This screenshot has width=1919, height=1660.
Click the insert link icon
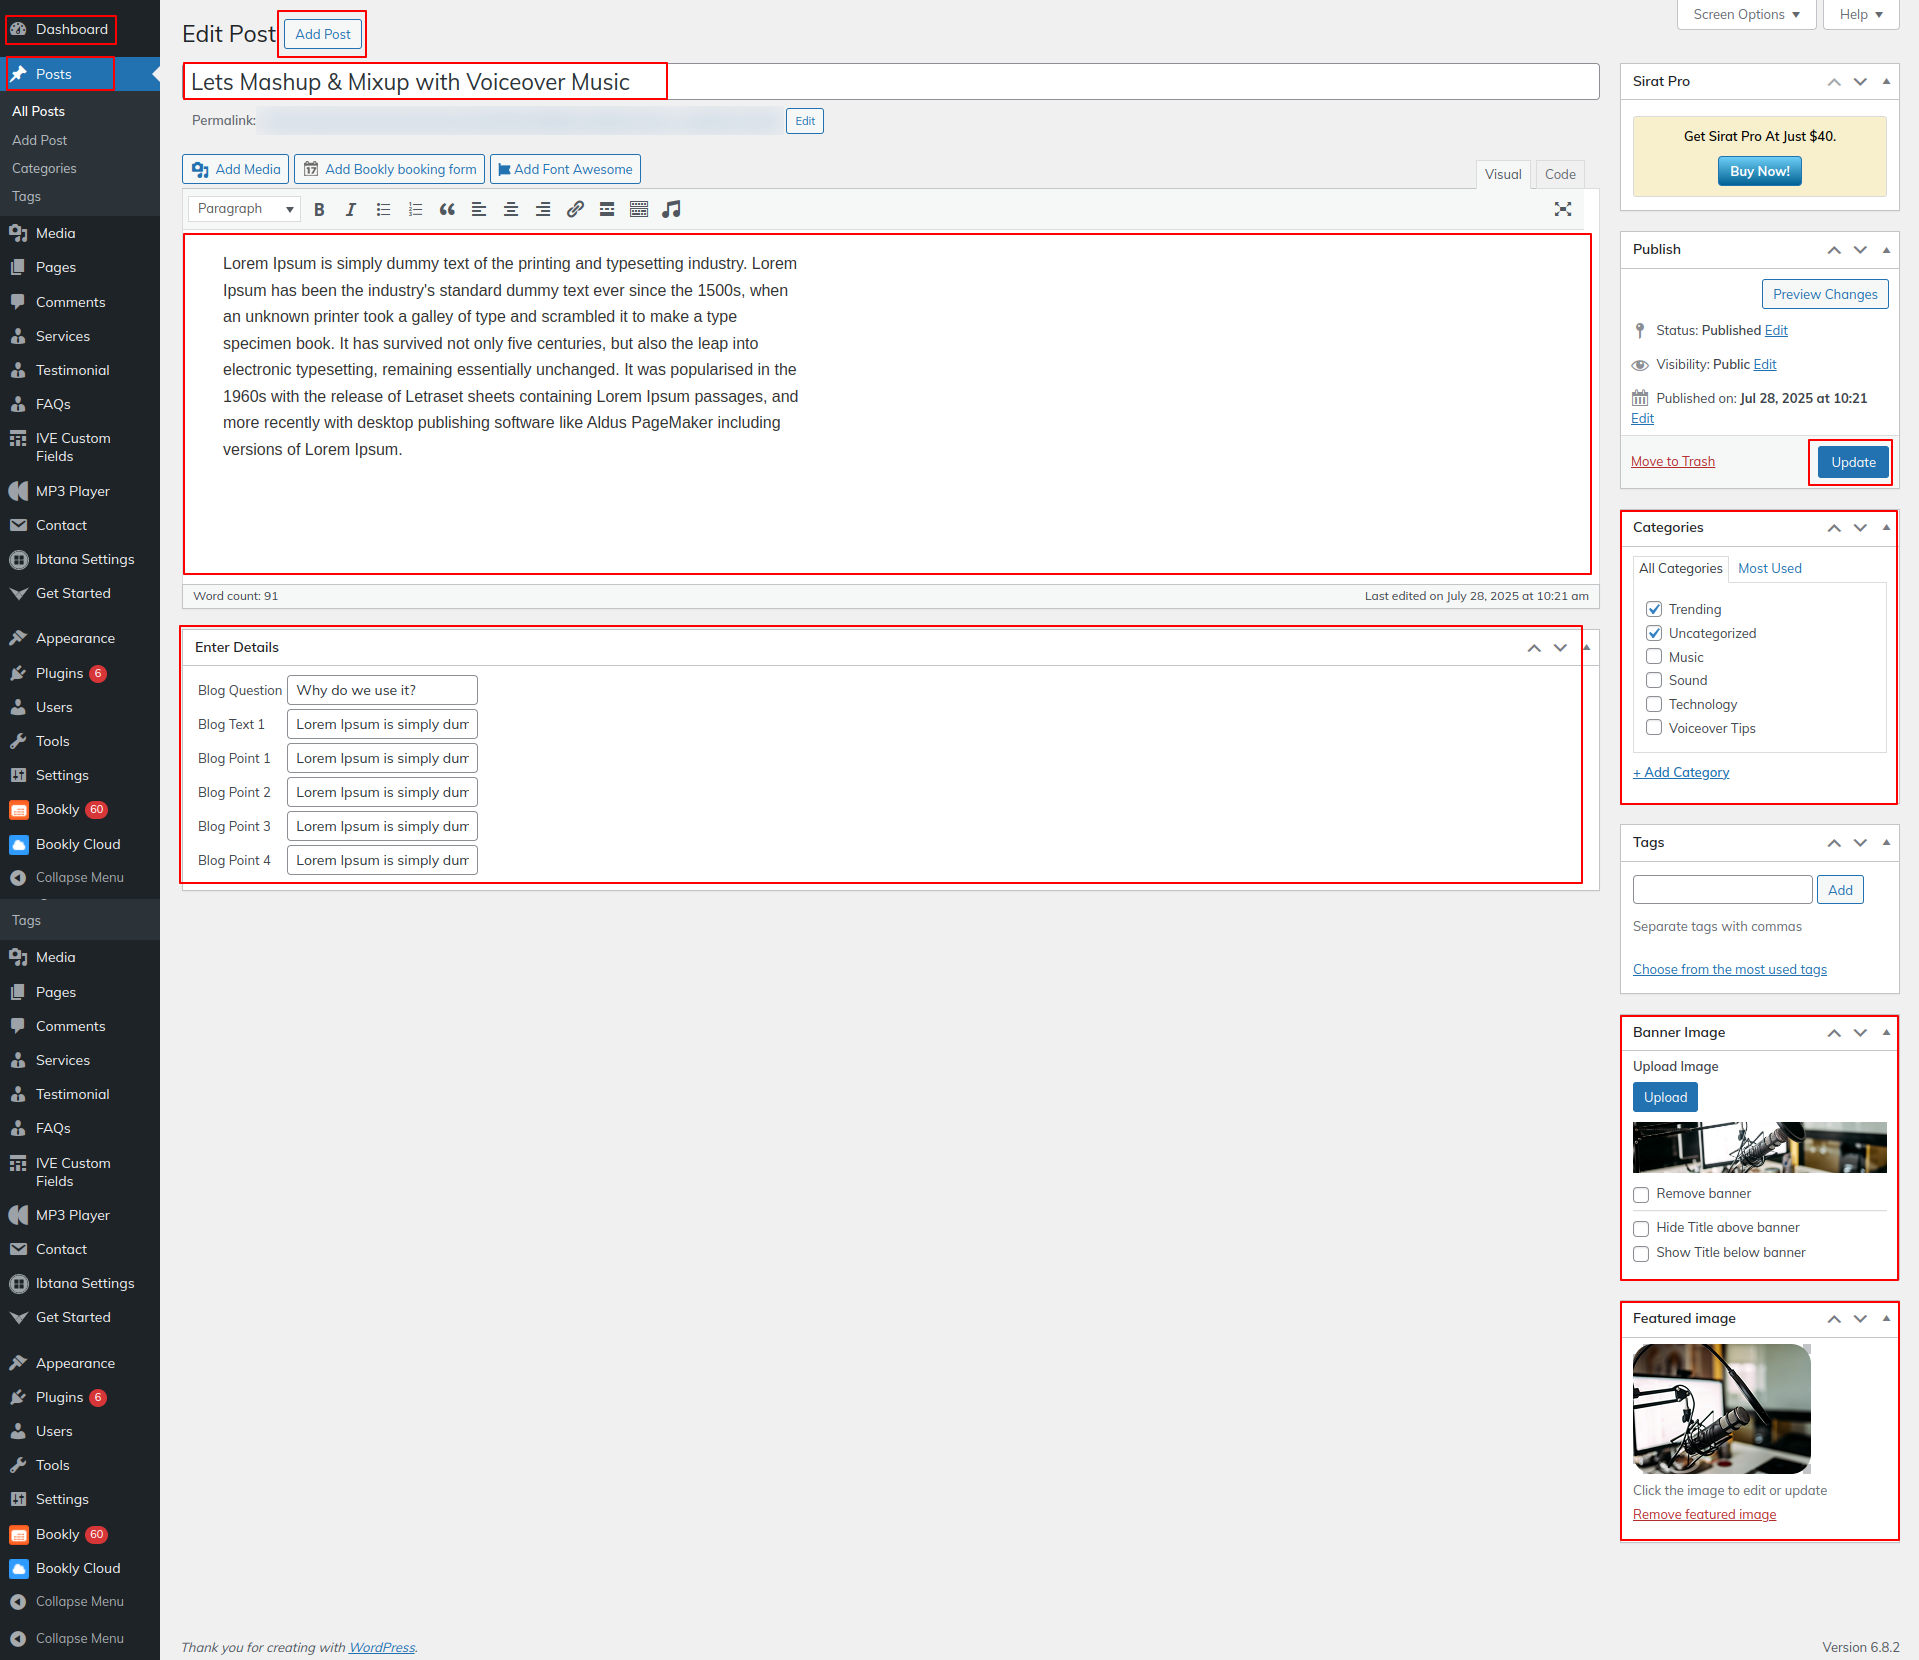575,209
